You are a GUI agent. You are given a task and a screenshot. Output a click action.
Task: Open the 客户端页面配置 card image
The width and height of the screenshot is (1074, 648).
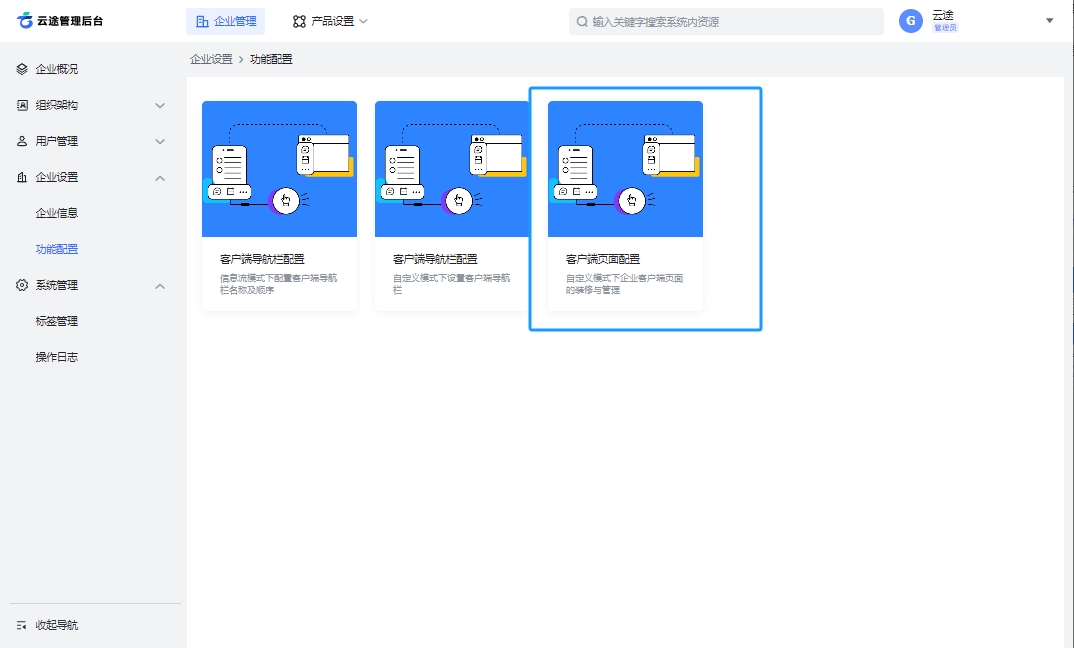pyautogui.click(x=625, y=169)
